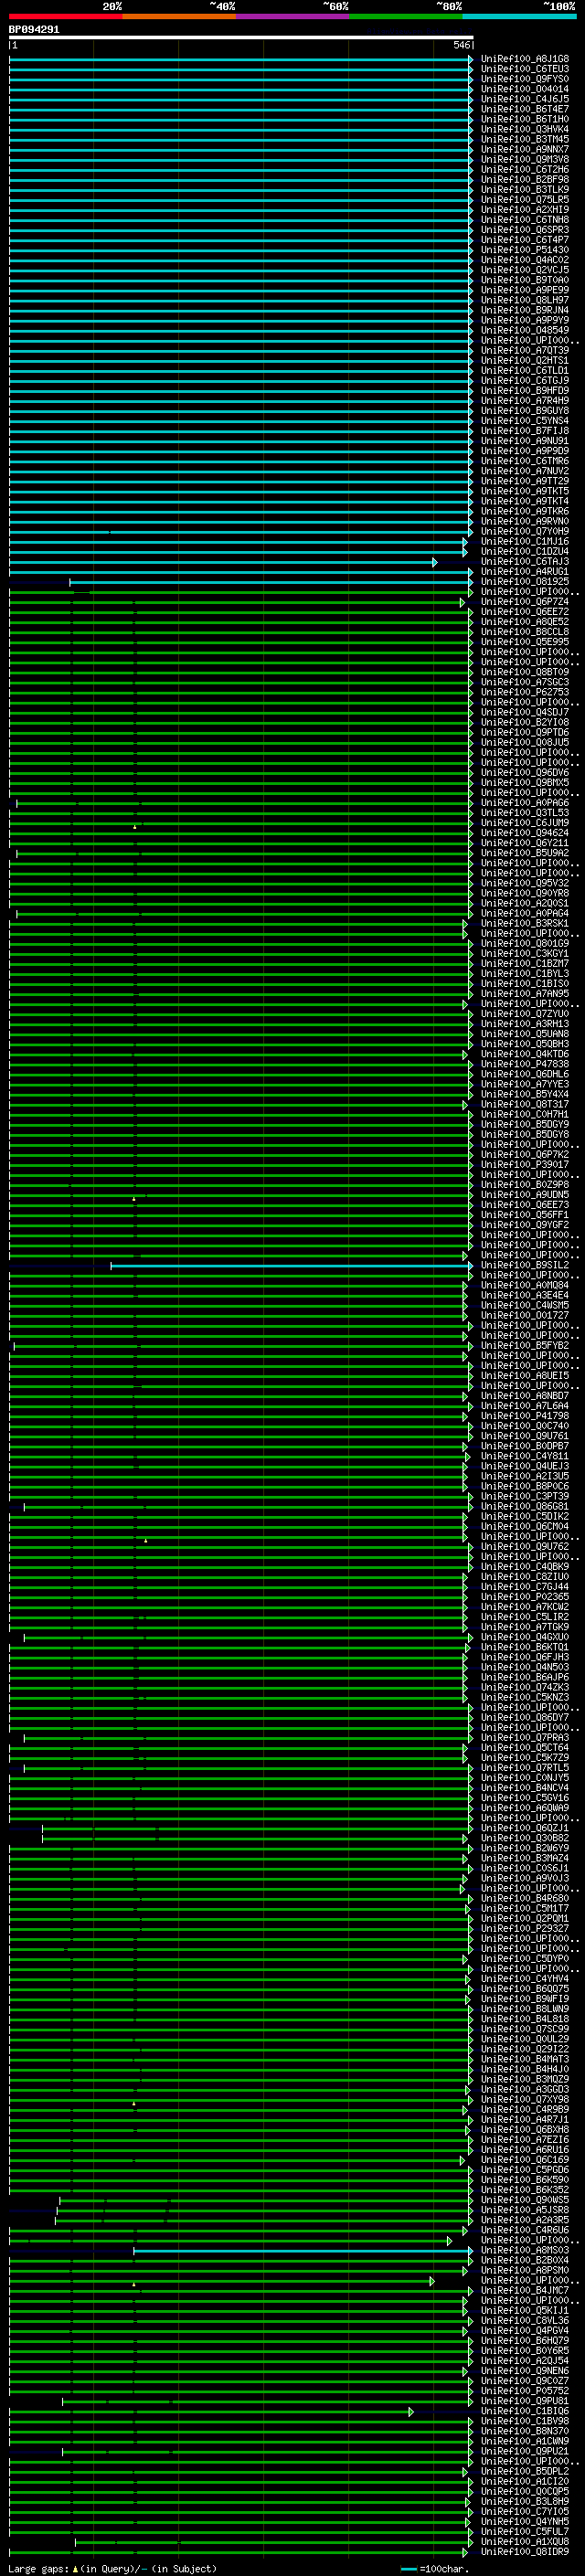Select the UniRef100_A7TGK9 entry

pyautogui.click(x=525, y=1627)
